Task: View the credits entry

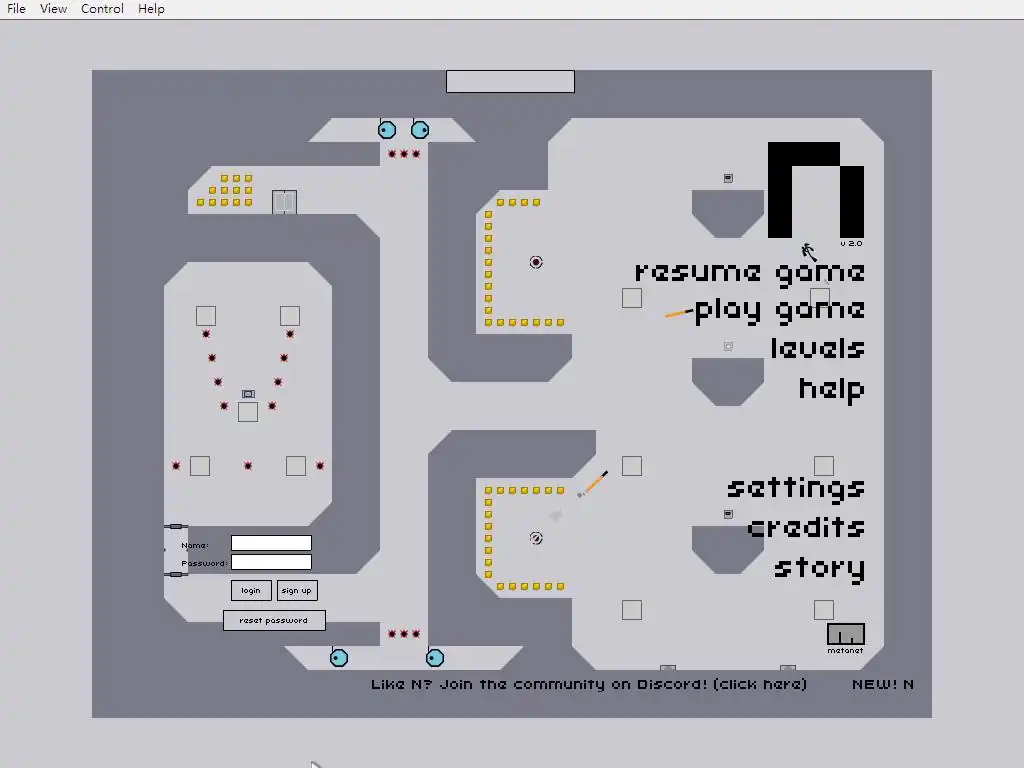Action: coord(807,526)
